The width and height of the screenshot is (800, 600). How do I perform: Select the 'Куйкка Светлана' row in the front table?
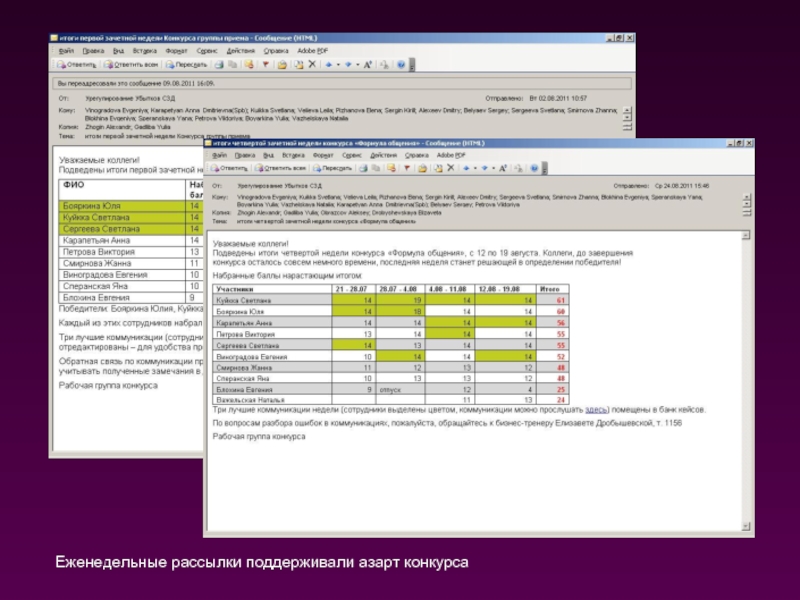391,300
